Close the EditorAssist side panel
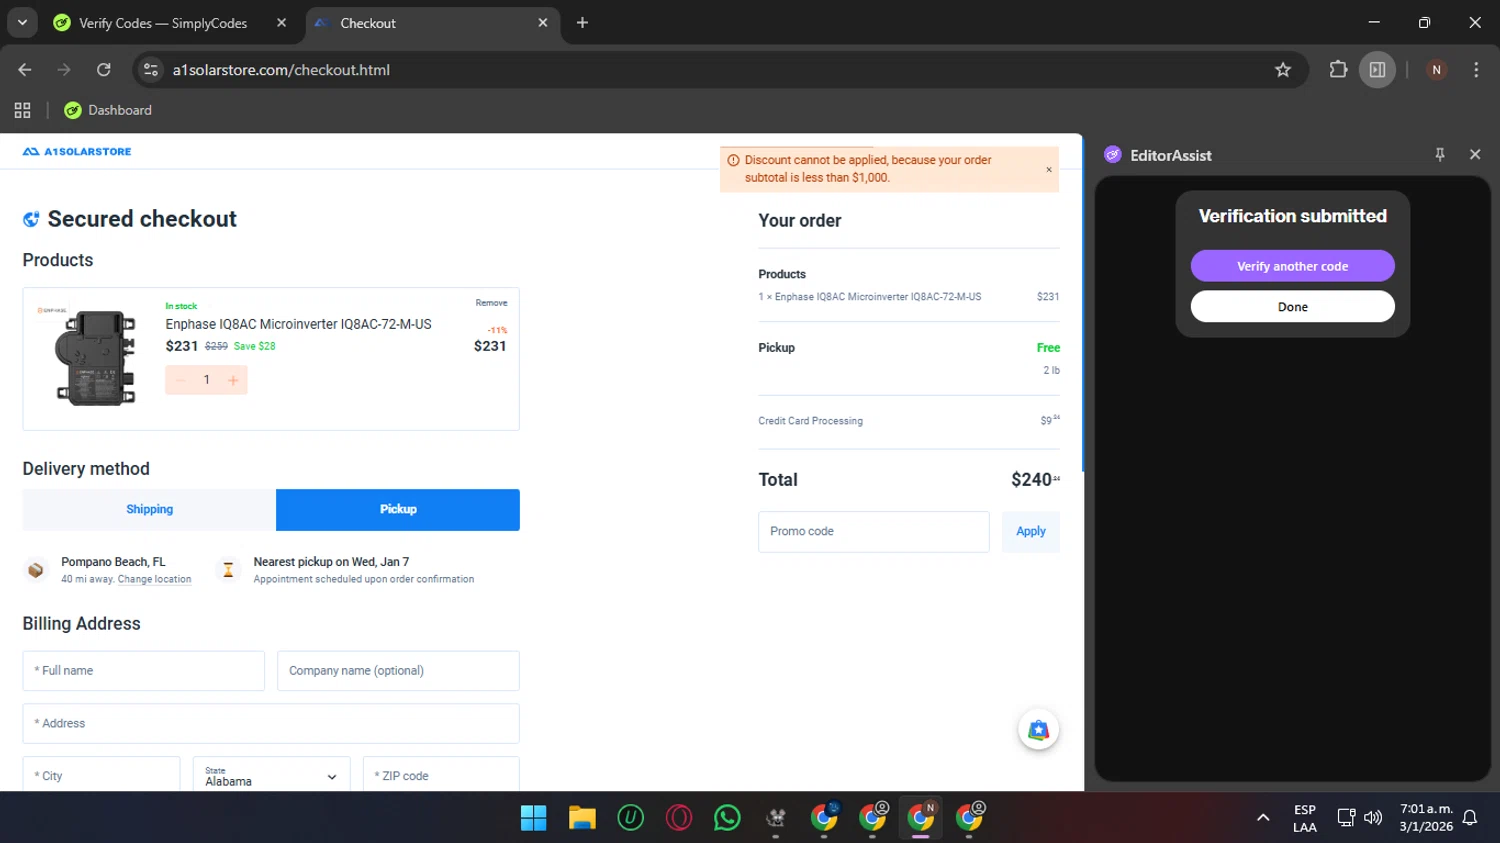 1475,155
